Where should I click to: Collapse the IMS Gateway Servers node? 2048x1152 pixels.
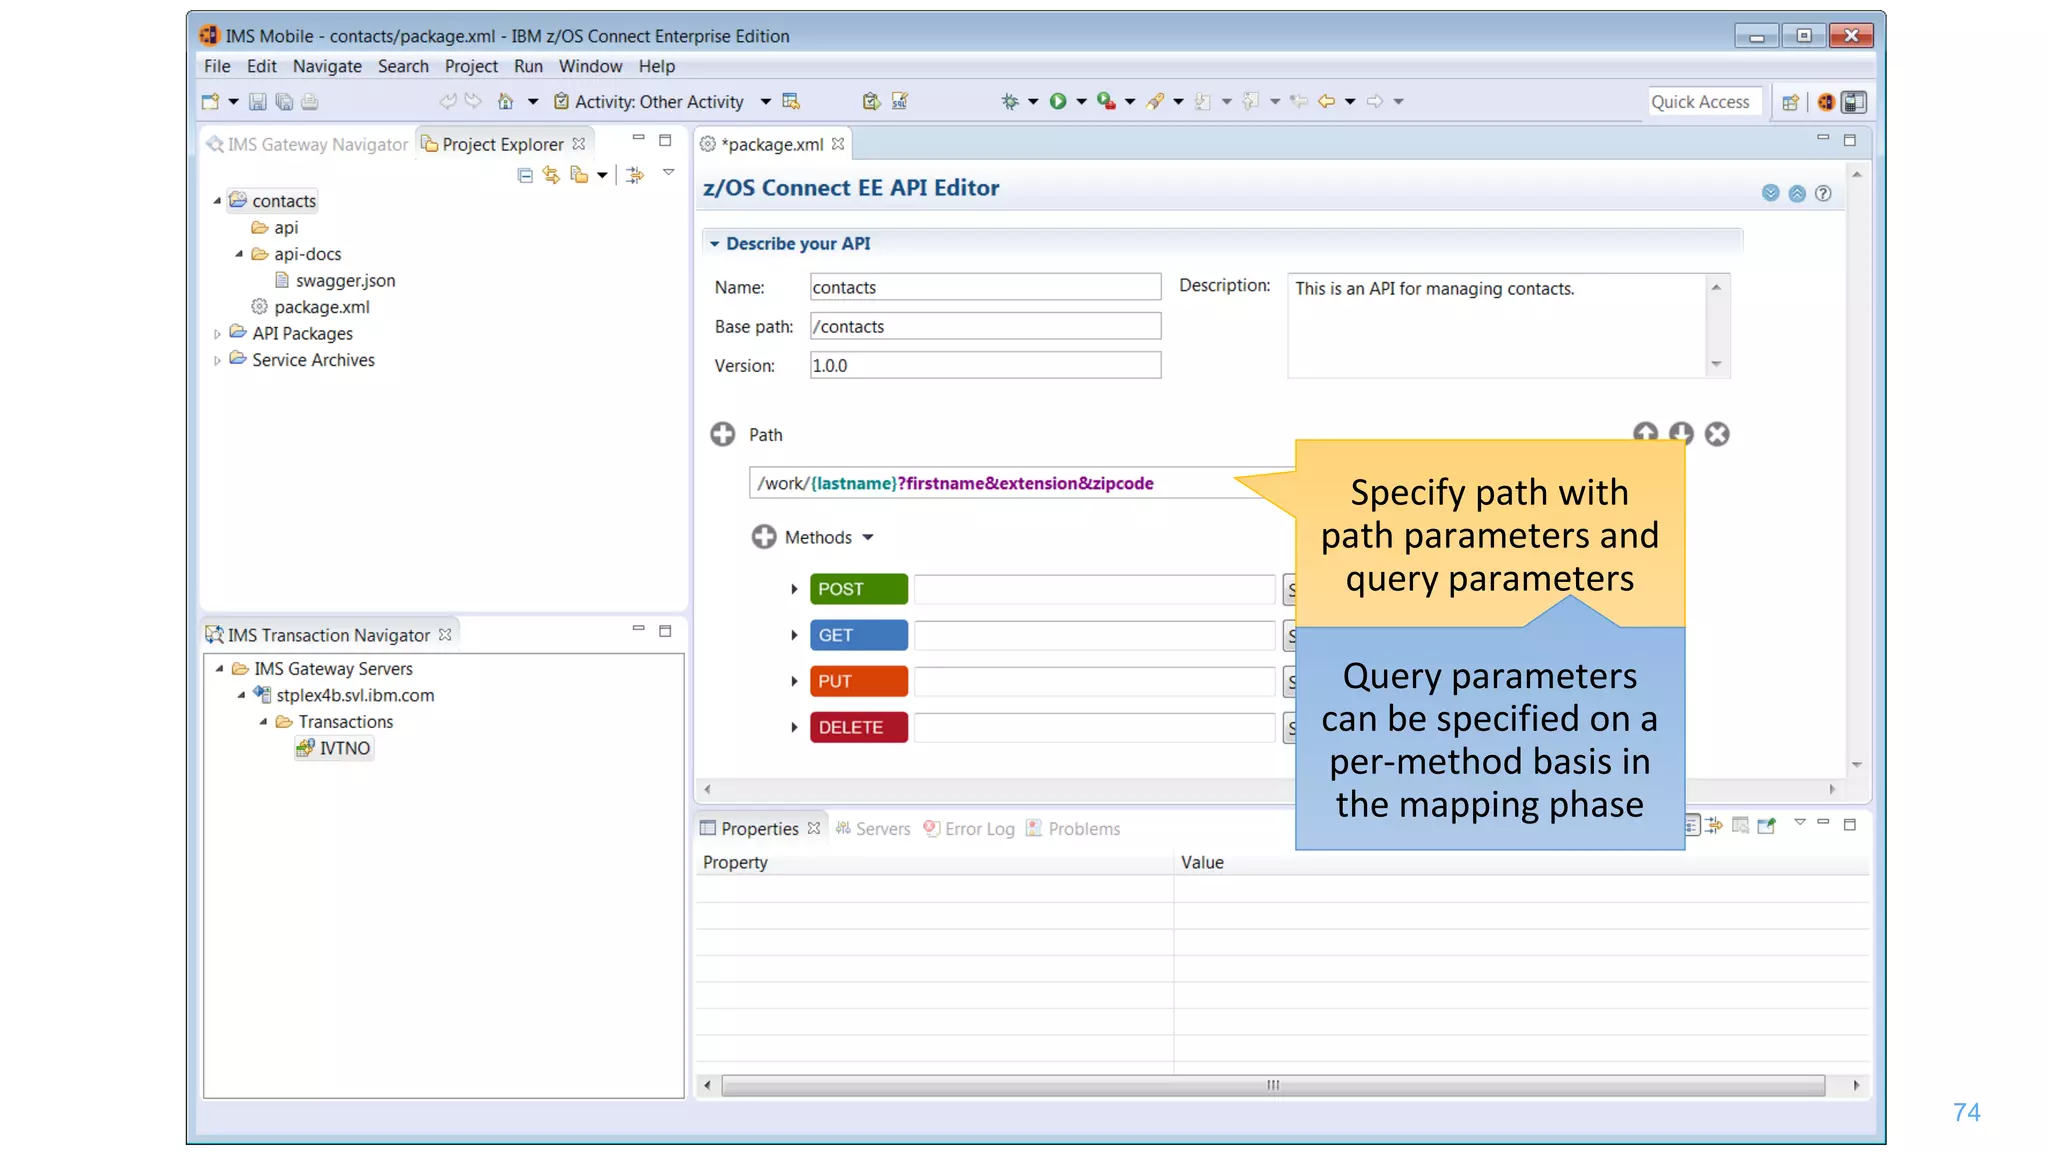pos(220,668)
